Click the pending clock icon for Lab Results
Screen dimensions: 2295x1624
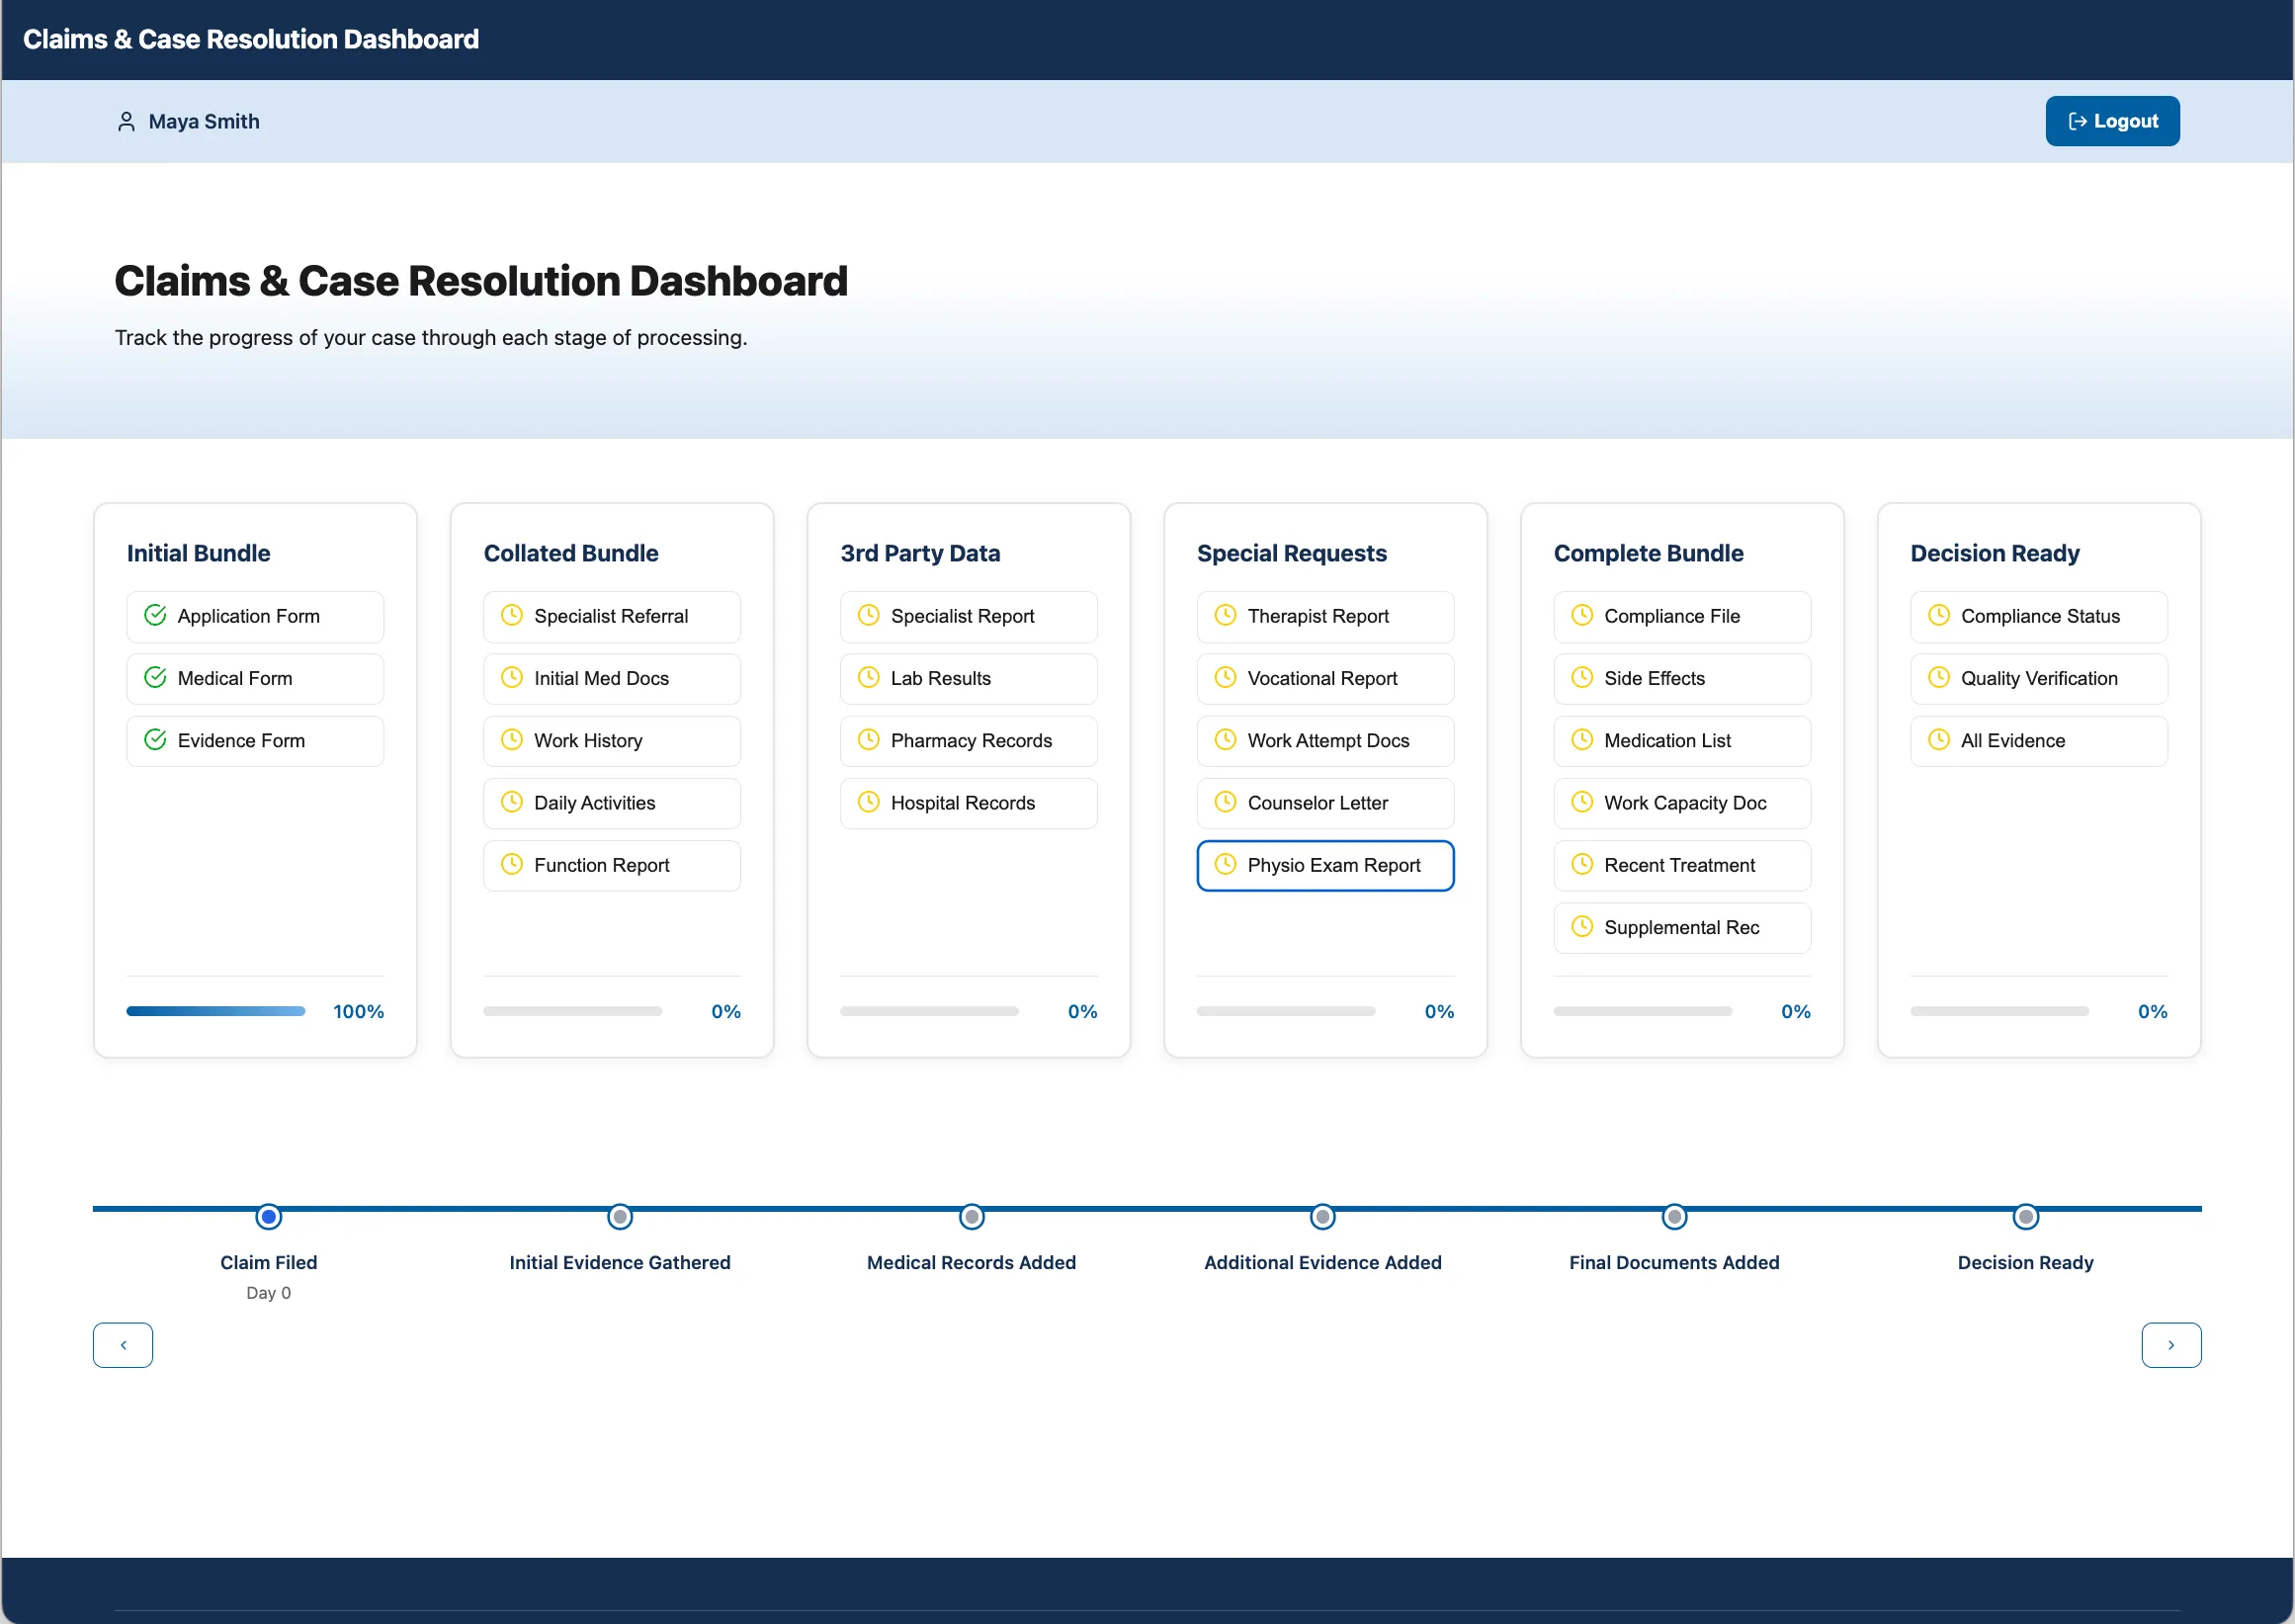(868, 677)
